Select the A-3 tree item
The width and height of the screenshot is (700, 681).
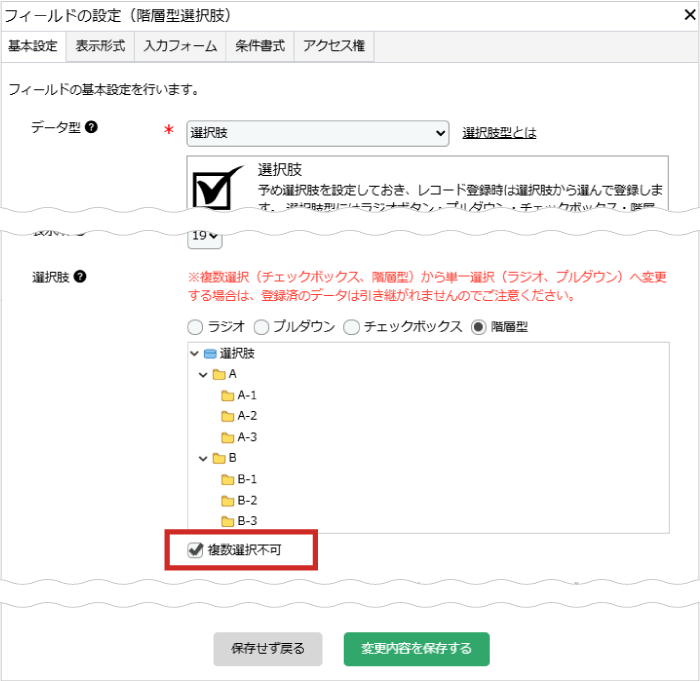(x=247, y=437)
